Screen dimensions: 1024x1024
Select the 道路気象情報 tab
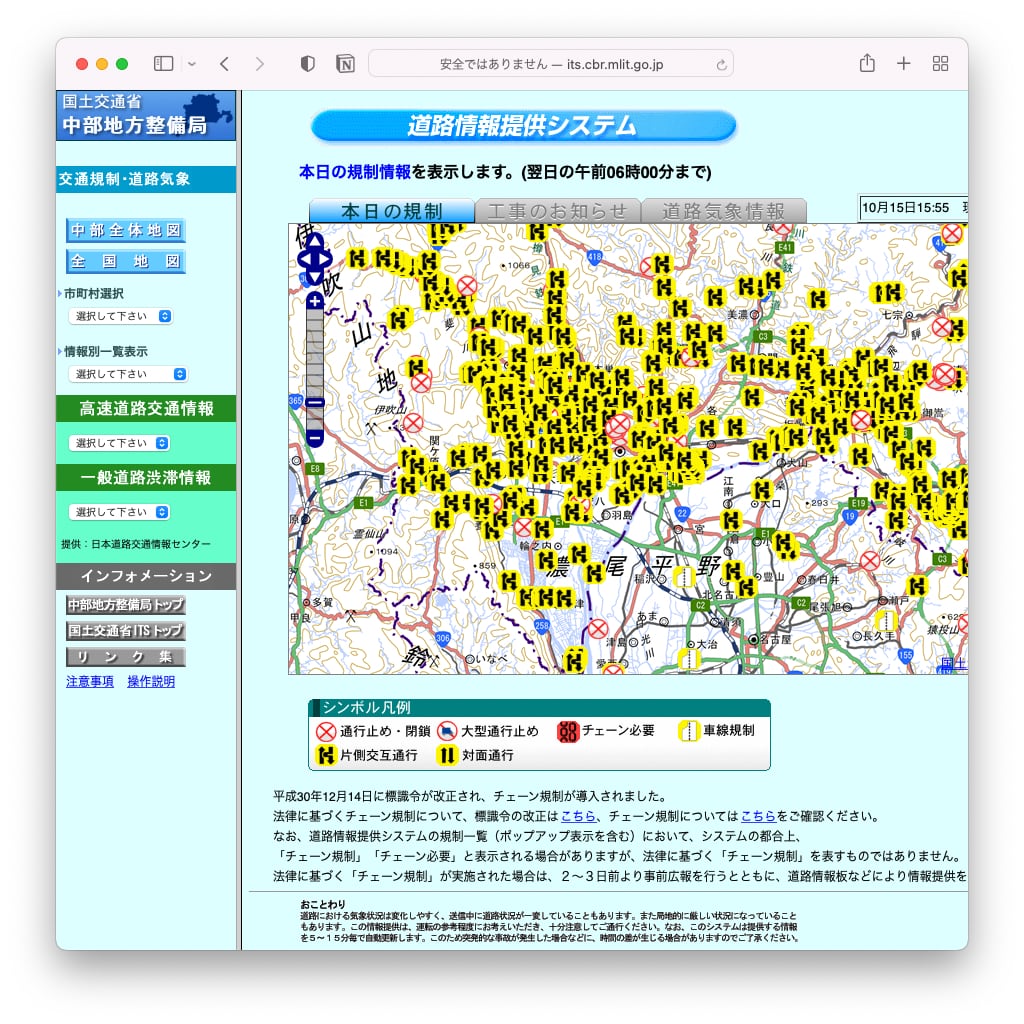pyautogui.click(x=723, y=211)
